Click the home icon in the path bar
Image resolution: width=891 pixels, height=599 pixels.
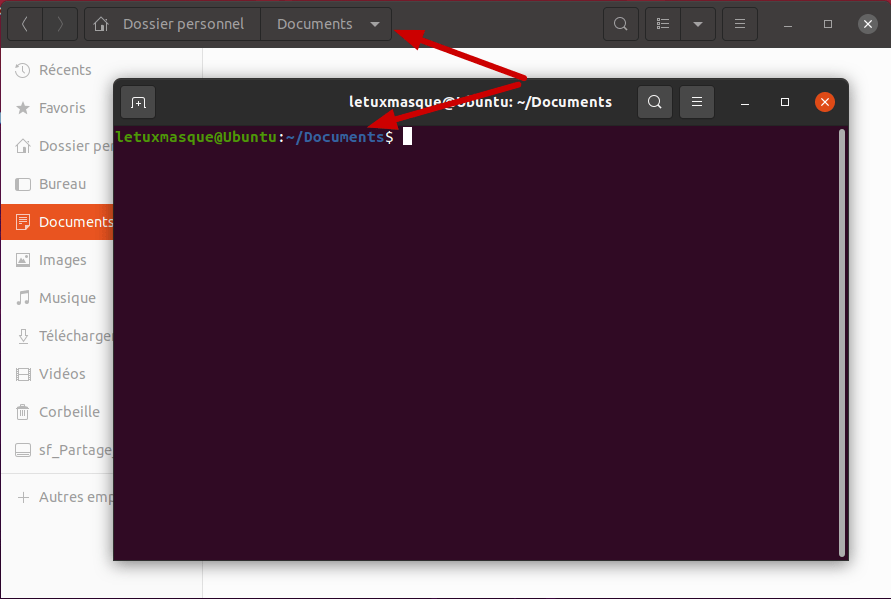coord(101,24)
